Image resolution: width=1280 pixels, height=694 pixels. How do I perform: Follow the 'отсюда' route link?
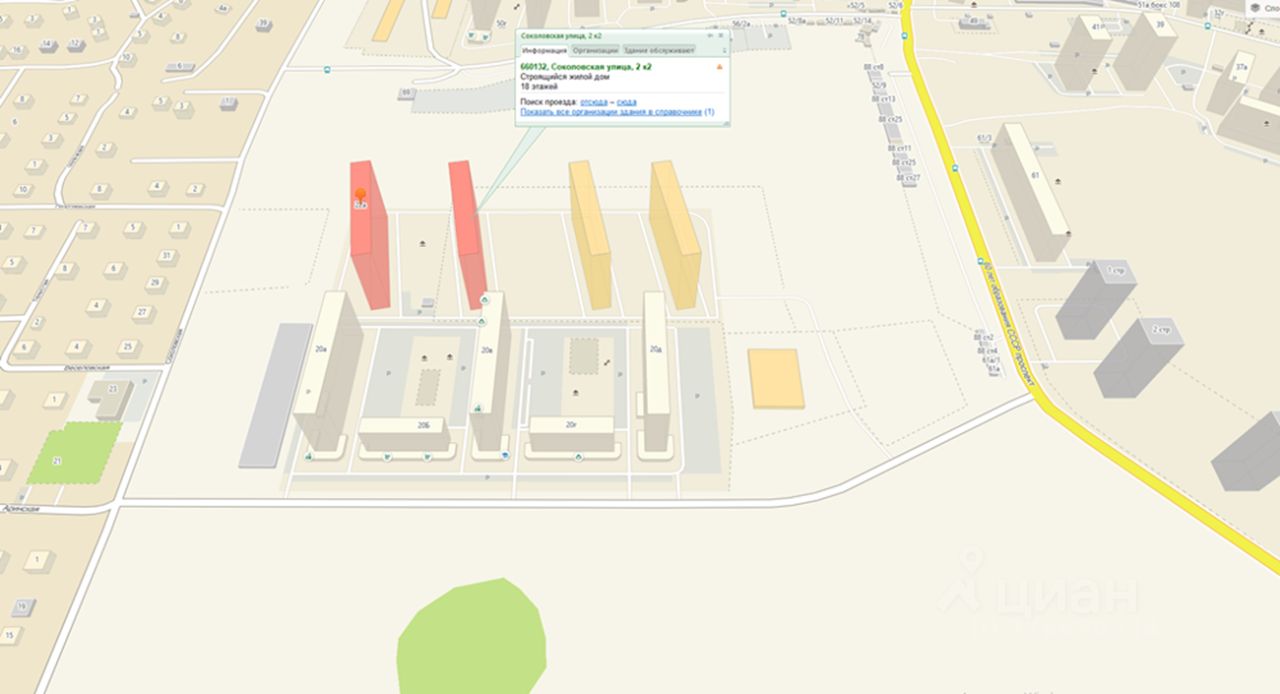pyautogui.click(x=594, y=103)
